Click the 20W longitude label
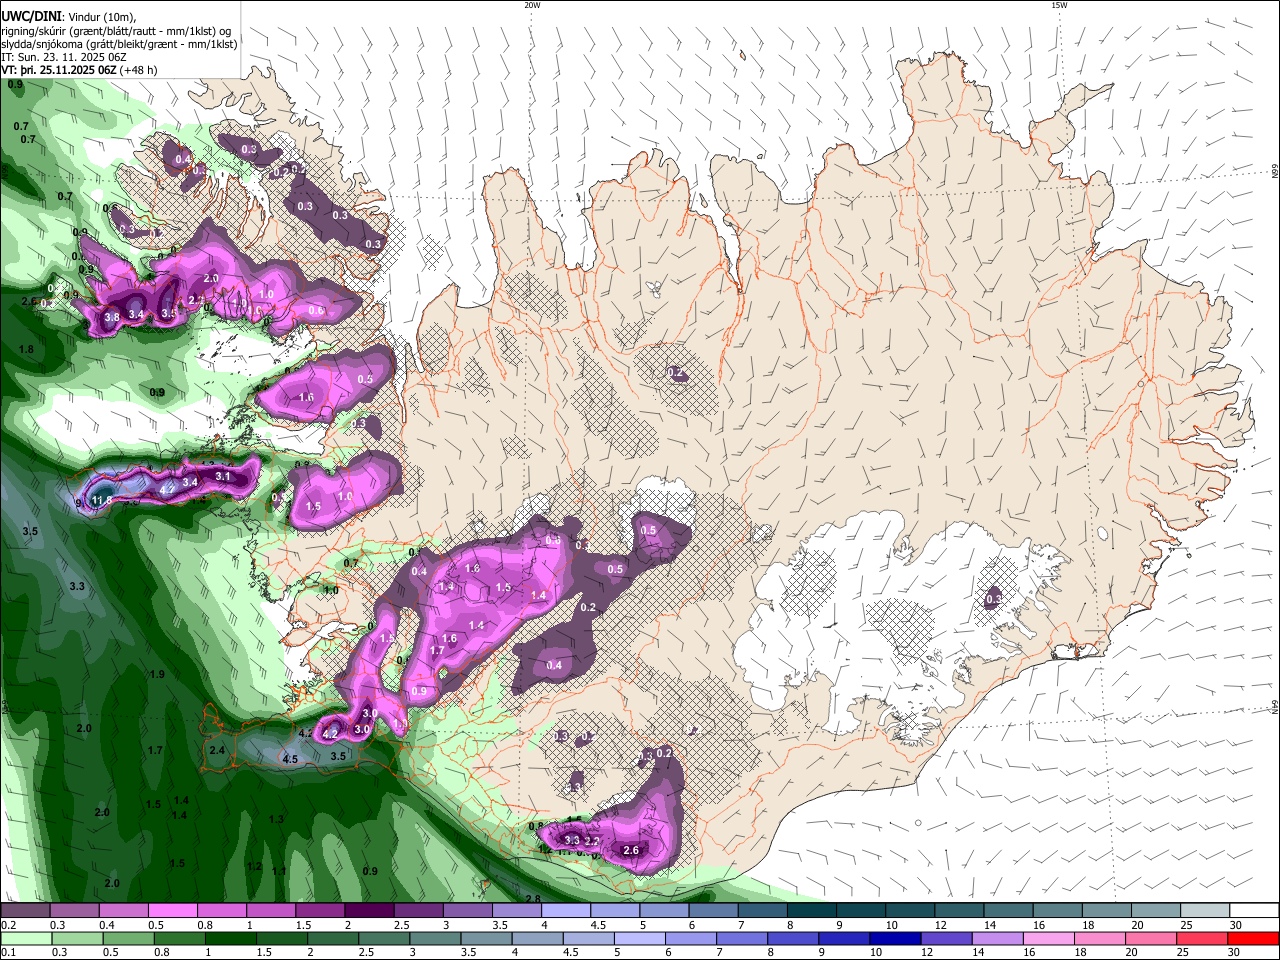 click(533, 5)
